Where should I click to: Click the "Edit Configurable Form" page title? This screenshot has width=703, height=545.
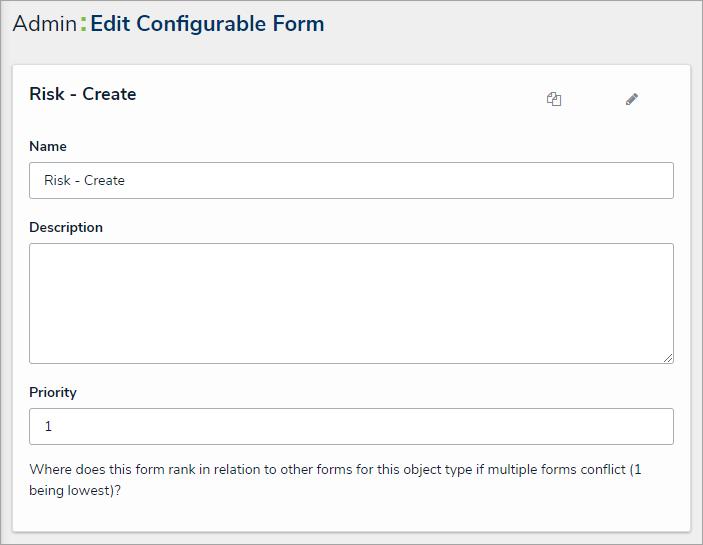pos(207,24)
